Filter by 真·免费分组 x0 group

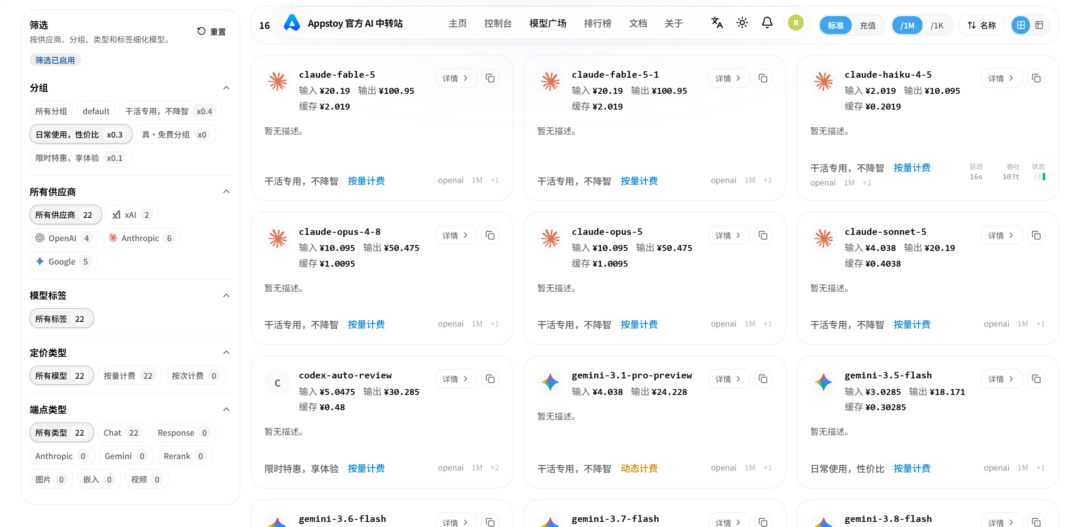tap(175, 134)
